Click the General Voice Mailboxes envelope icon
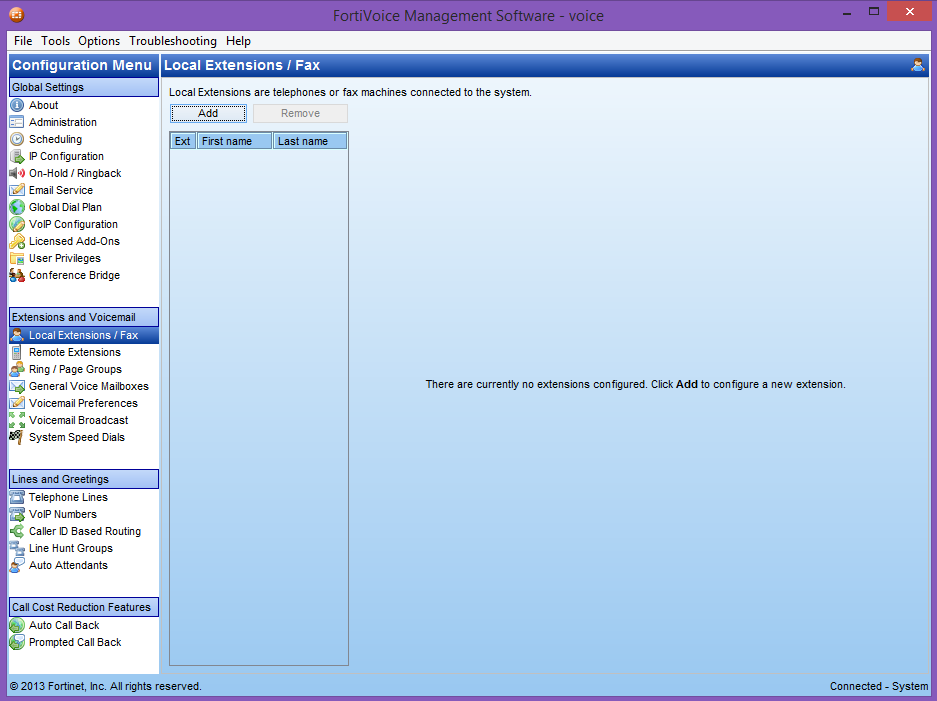 [17, 386]
